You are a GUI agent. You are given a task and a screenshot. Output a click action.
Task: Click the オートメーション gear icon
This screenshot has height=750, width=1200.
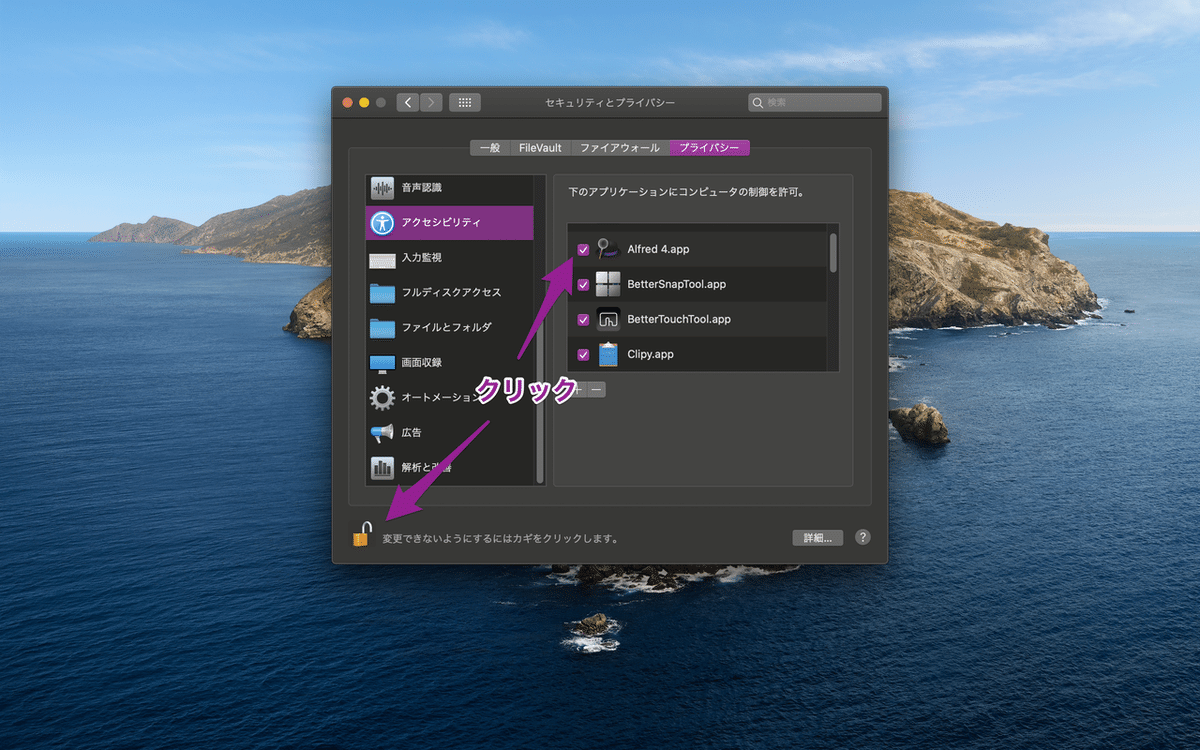[x=382, y=398]
